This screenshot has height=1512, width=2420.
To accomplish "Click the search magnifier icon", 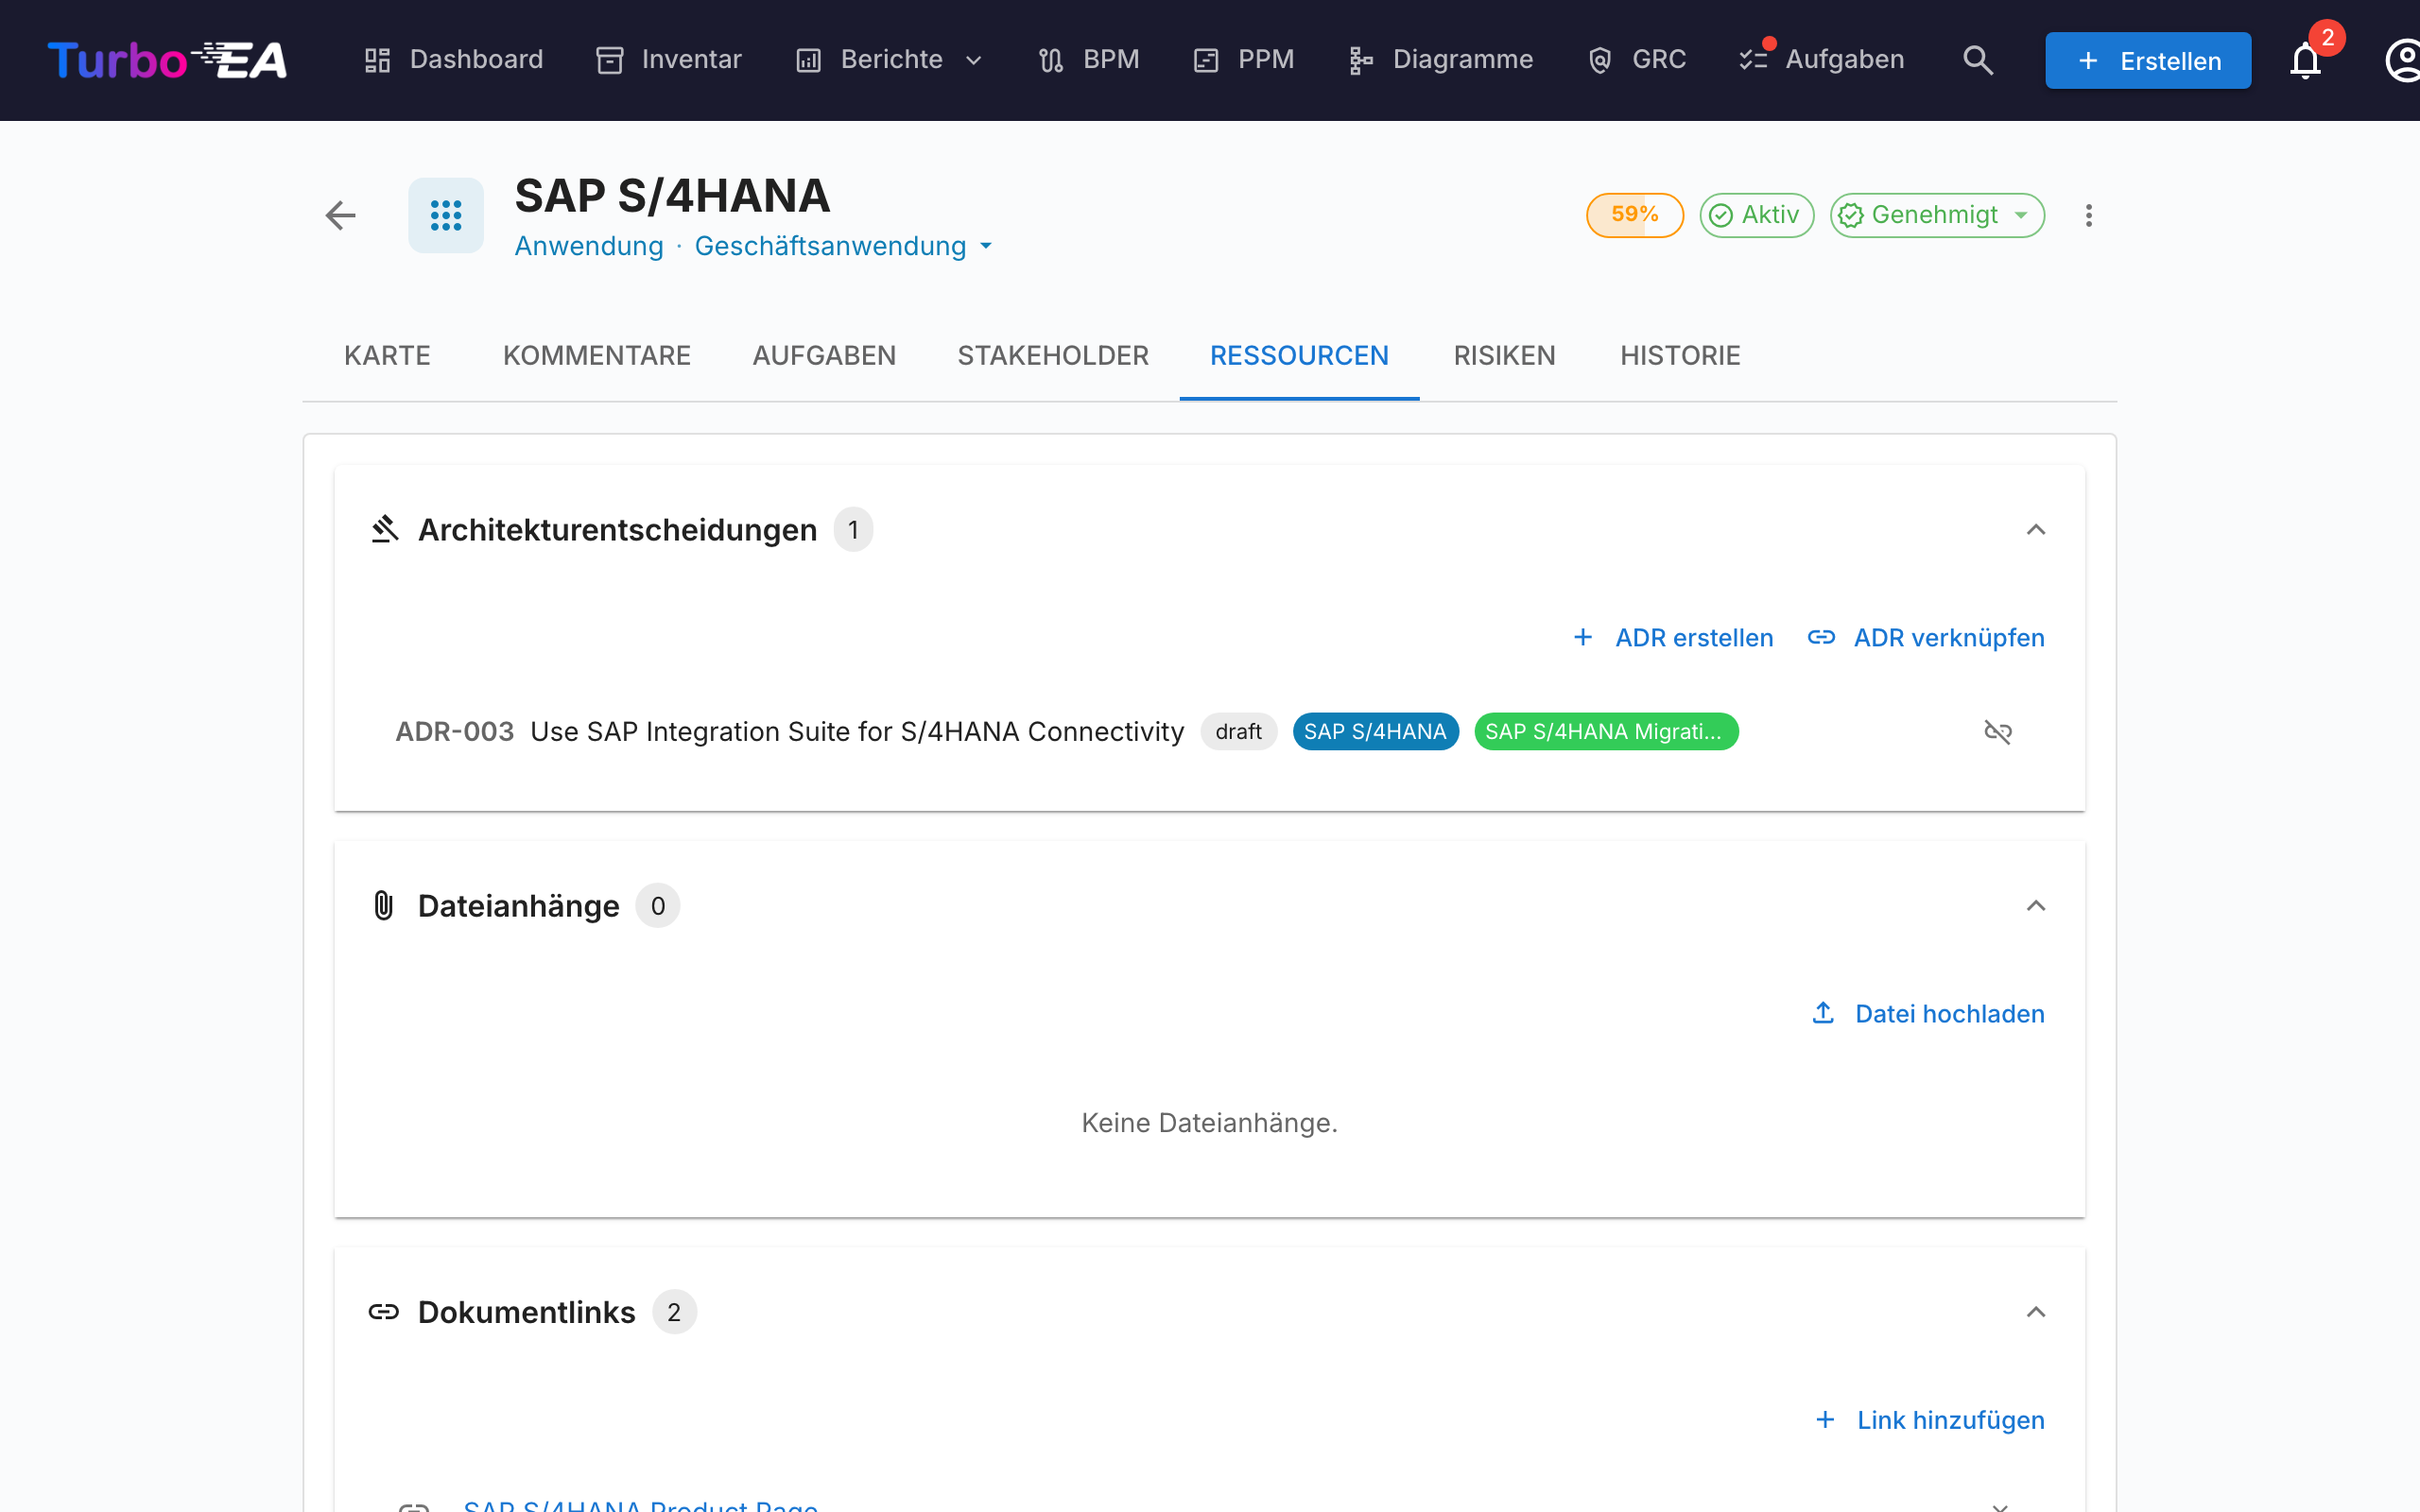I will click(x=1977, y=60).
